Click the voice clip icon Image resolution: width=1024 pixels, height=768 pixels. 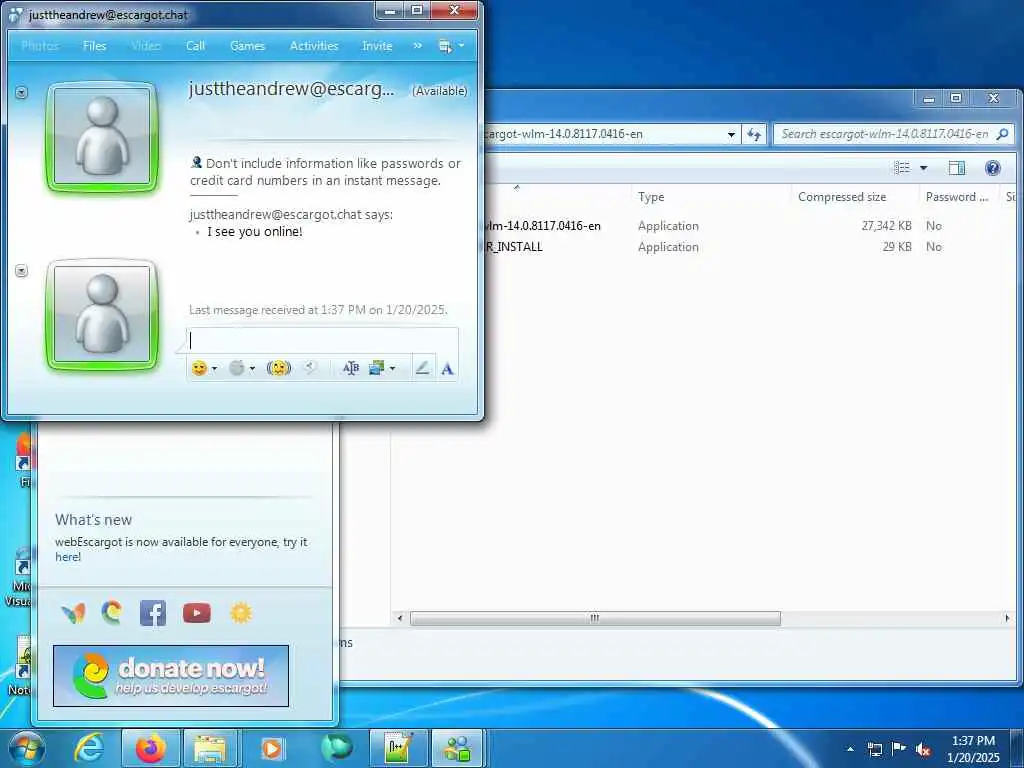click(x=311, y=368)
